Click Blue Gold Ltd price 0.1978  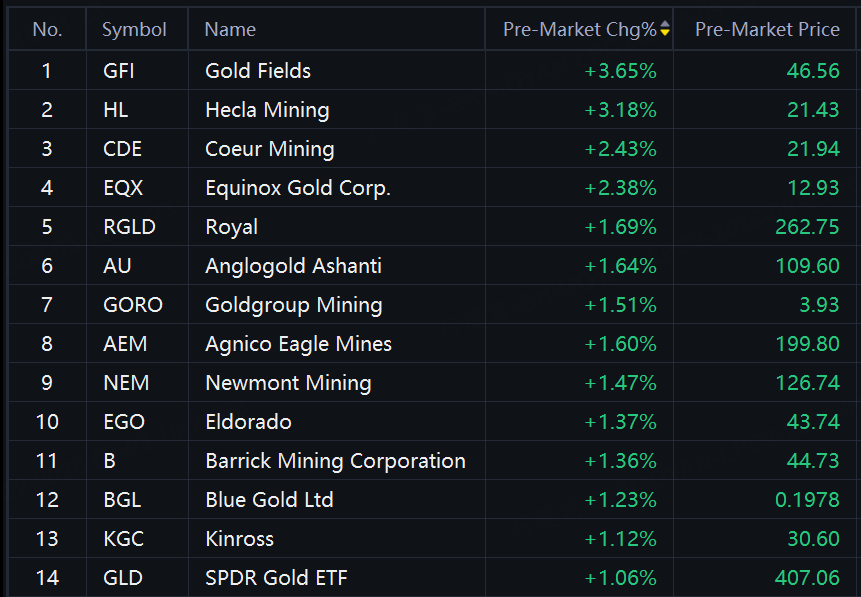(x=807, y=500)
